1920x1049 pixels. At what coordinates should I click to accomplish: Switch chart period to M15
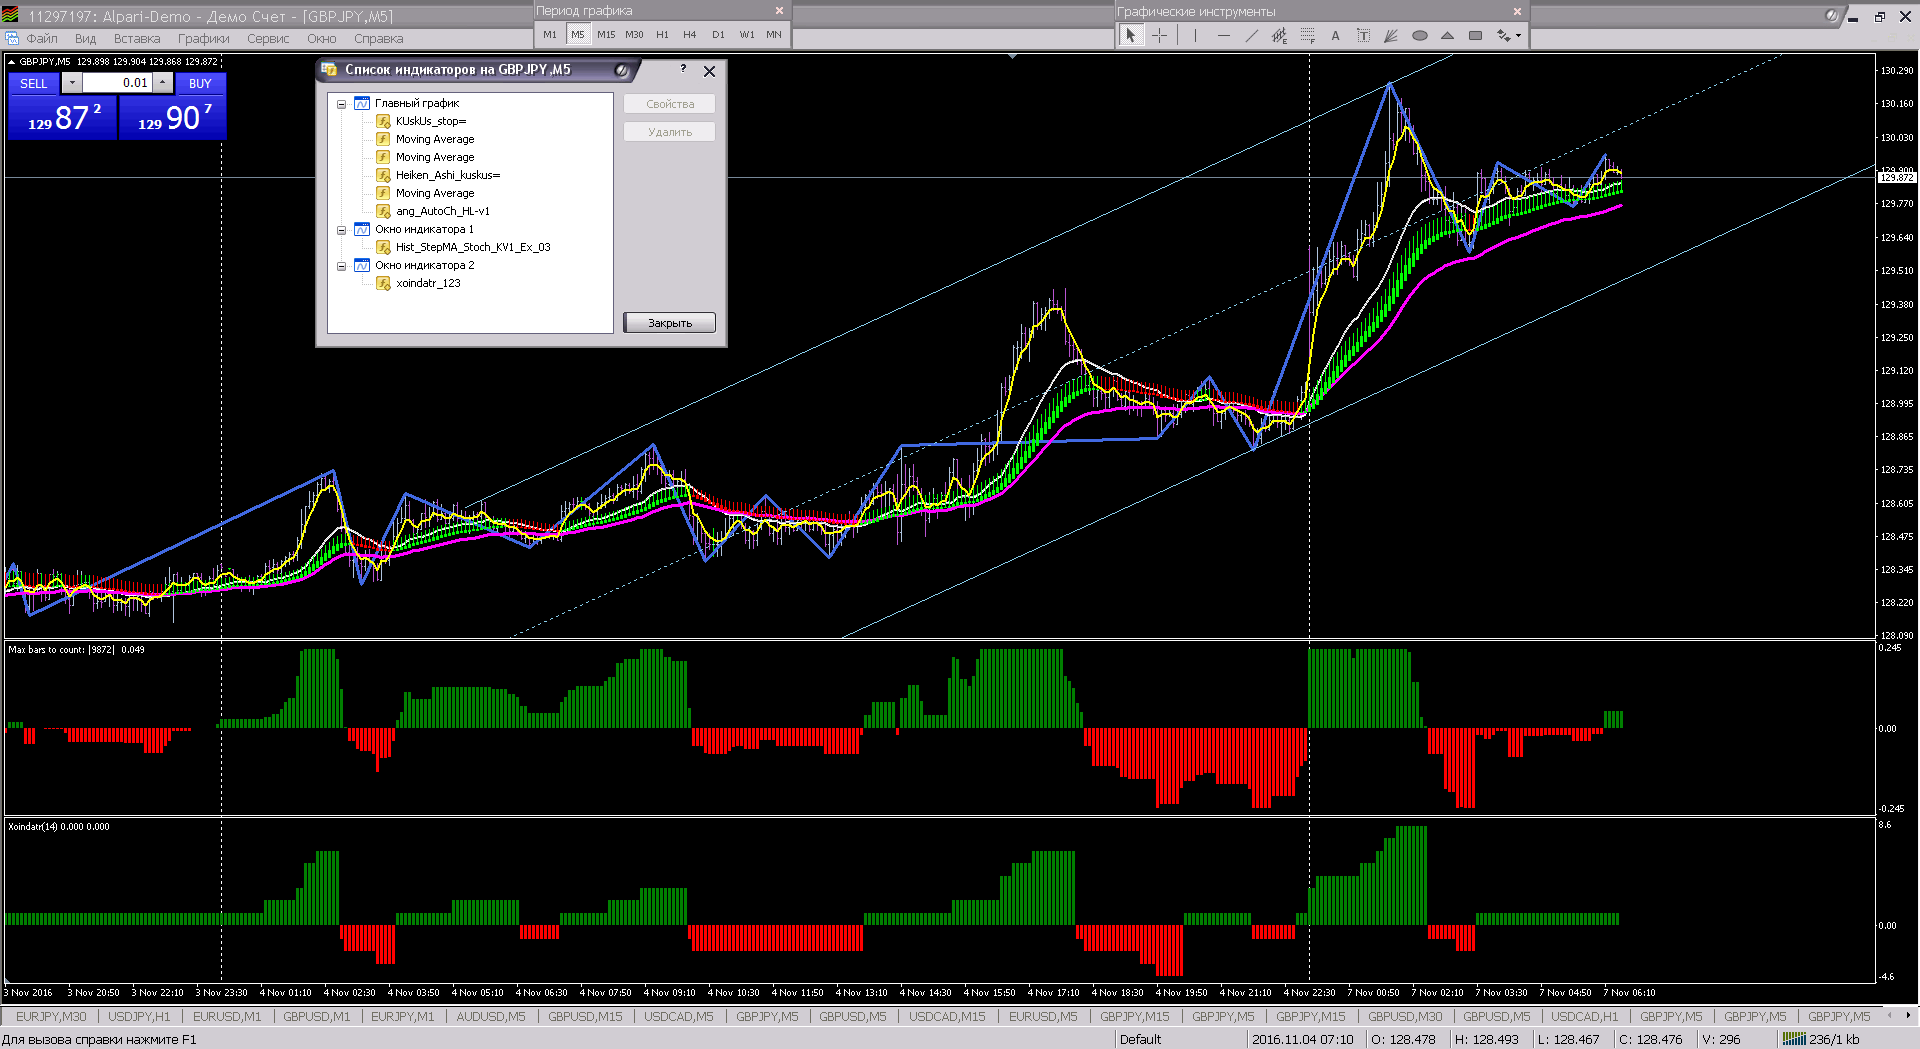click(606, 34)
